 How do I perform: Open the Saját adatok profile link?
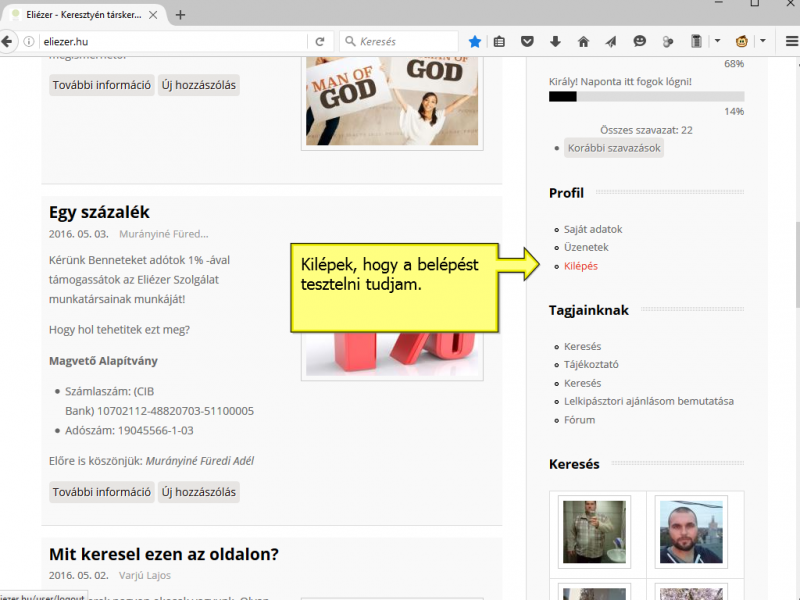click(593, 229)
